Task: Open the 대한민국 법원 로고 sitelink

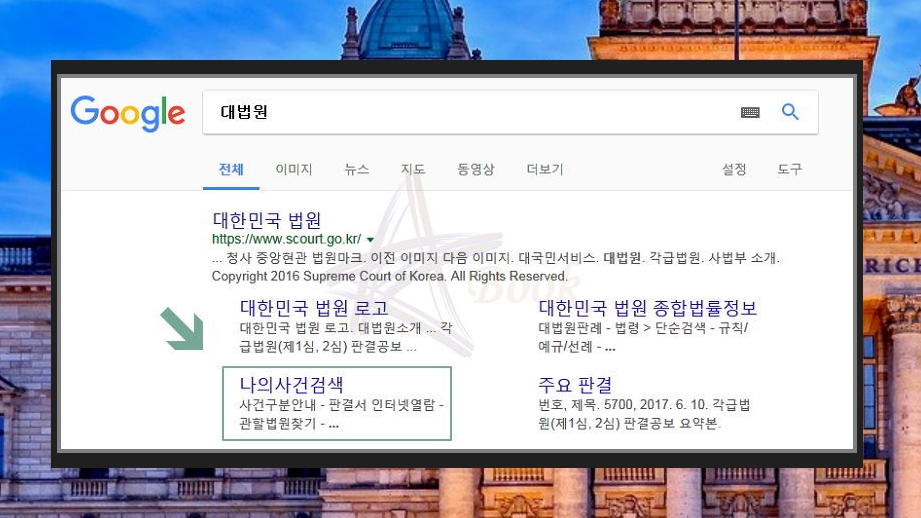Action: tap(314, 308)
